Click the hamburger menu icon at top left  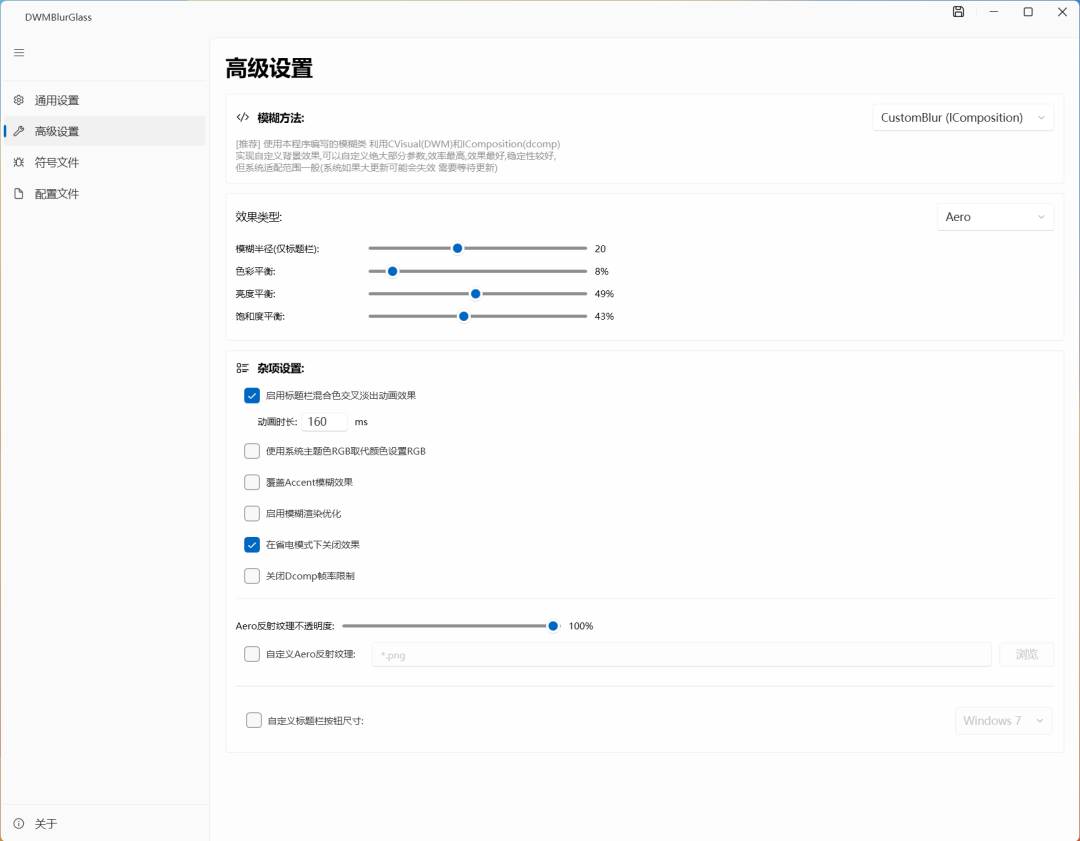tap(18, 52)
